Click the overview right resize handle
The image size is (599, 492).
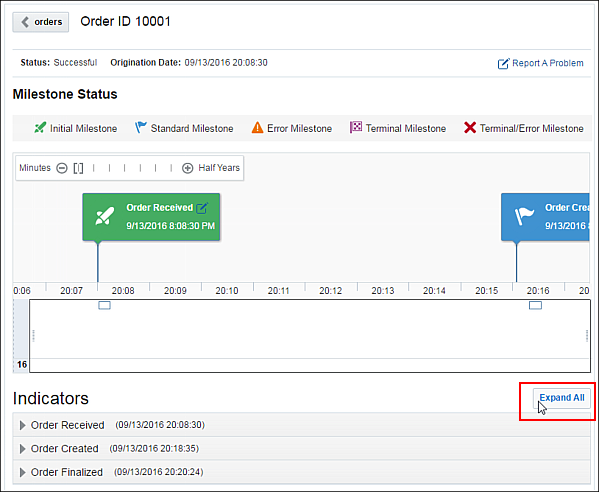click(587, 336)
